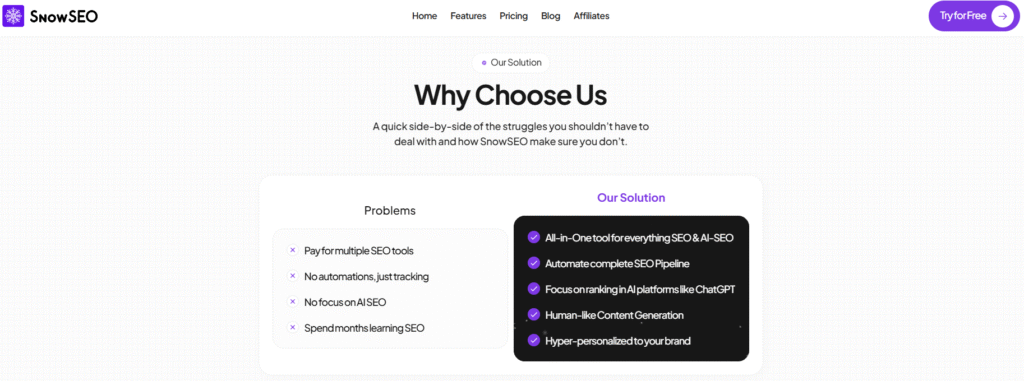This screenshot has width=1024, height=381.
Task: Click the X icon beside No focus on AI SEO
Action: pyautogui.click(x=293, y=302)
